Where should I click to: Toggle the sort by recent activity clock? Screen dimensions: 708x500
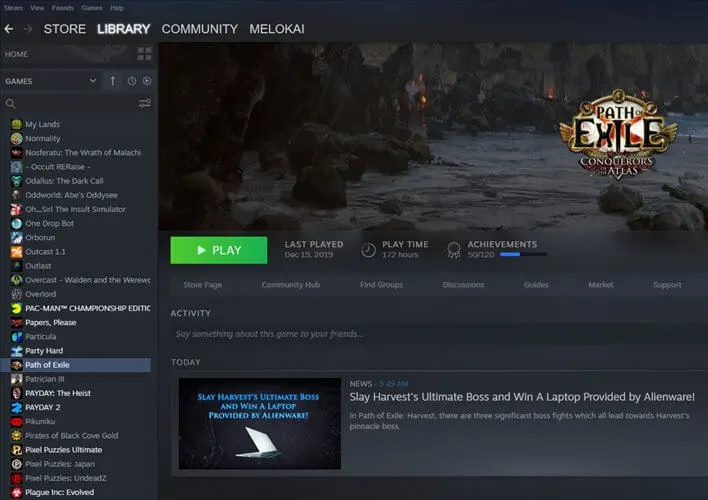(132, 80)
